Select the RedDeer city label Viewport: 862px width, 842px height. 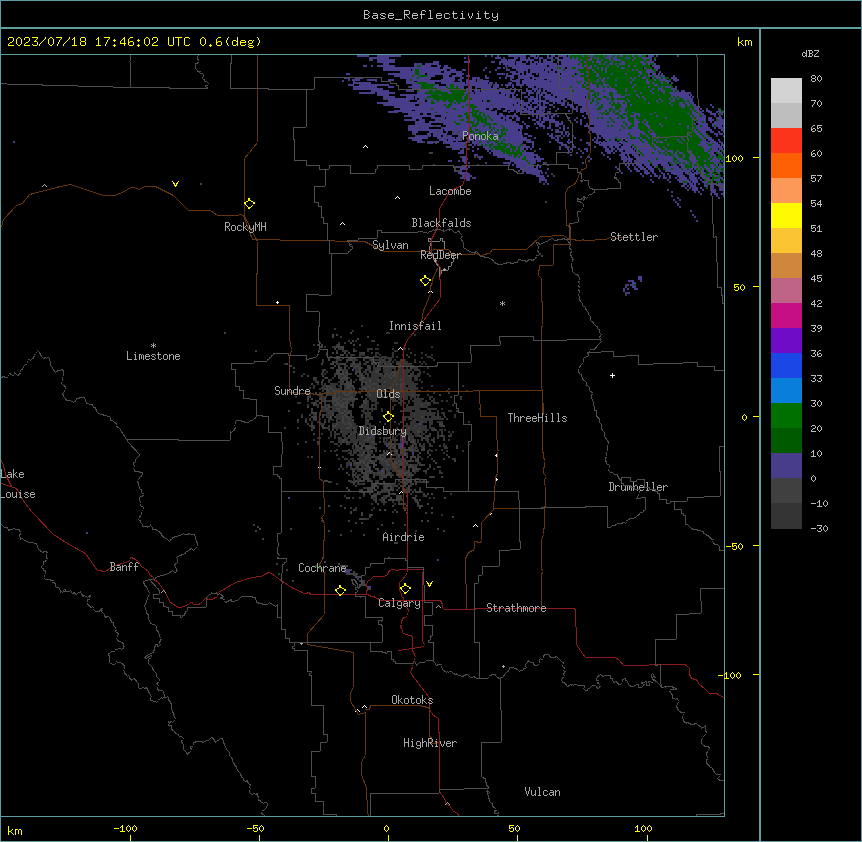pyautogui.click(x=440, y=255)
